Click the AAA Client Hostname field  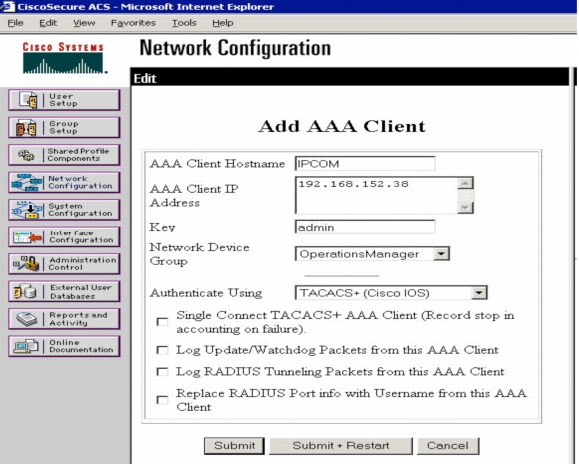(365, 164)
